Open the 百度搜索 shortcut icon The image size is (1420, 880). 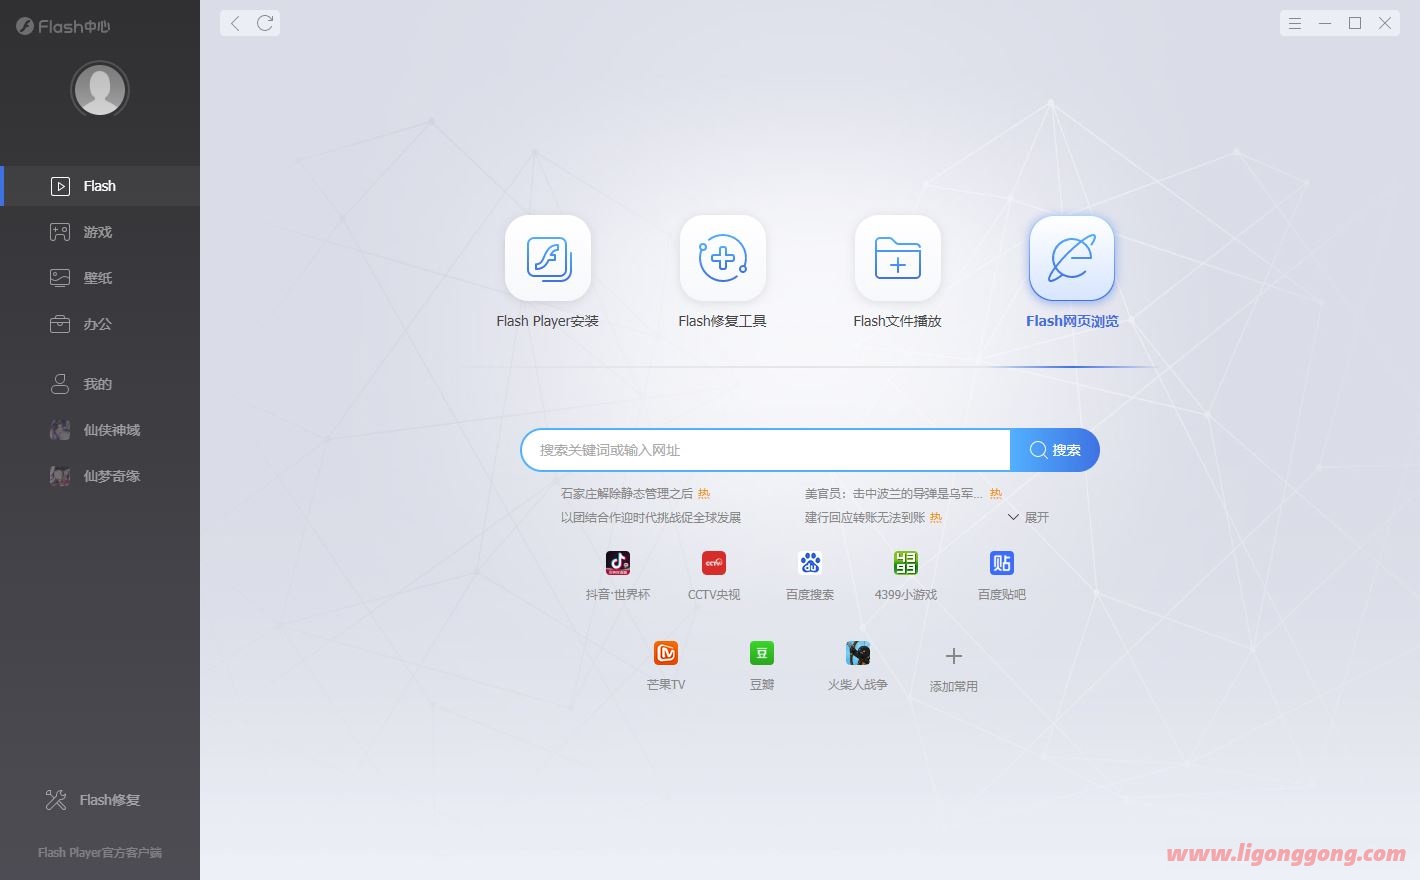click(x=810, y=563)
